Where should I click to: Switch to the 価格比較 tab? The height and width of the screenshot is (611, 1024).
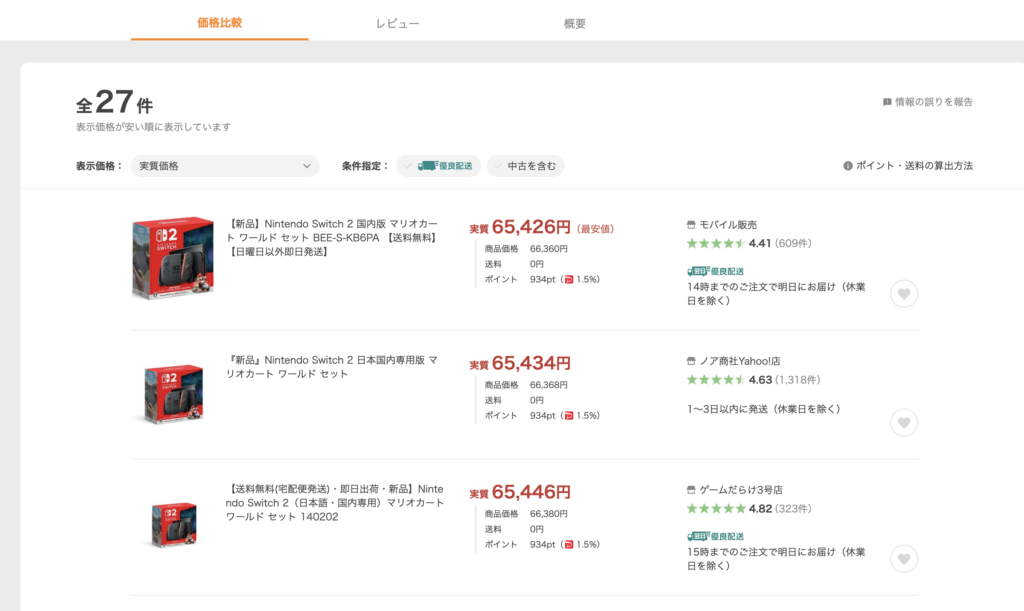219,23
